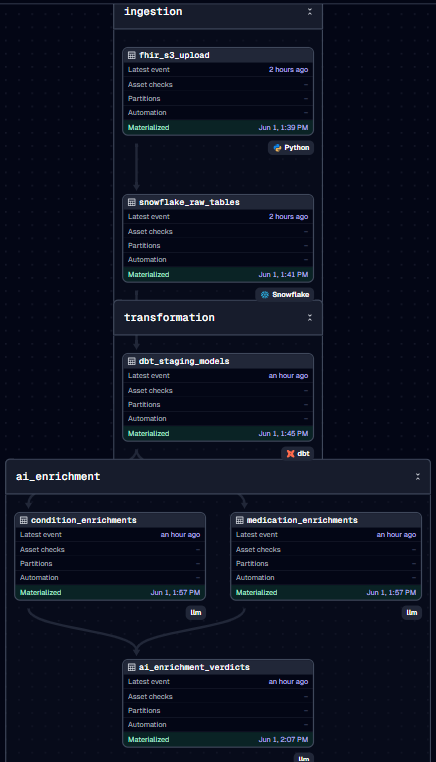Click the llm tag under condition_enrichments

pos(196,612)
